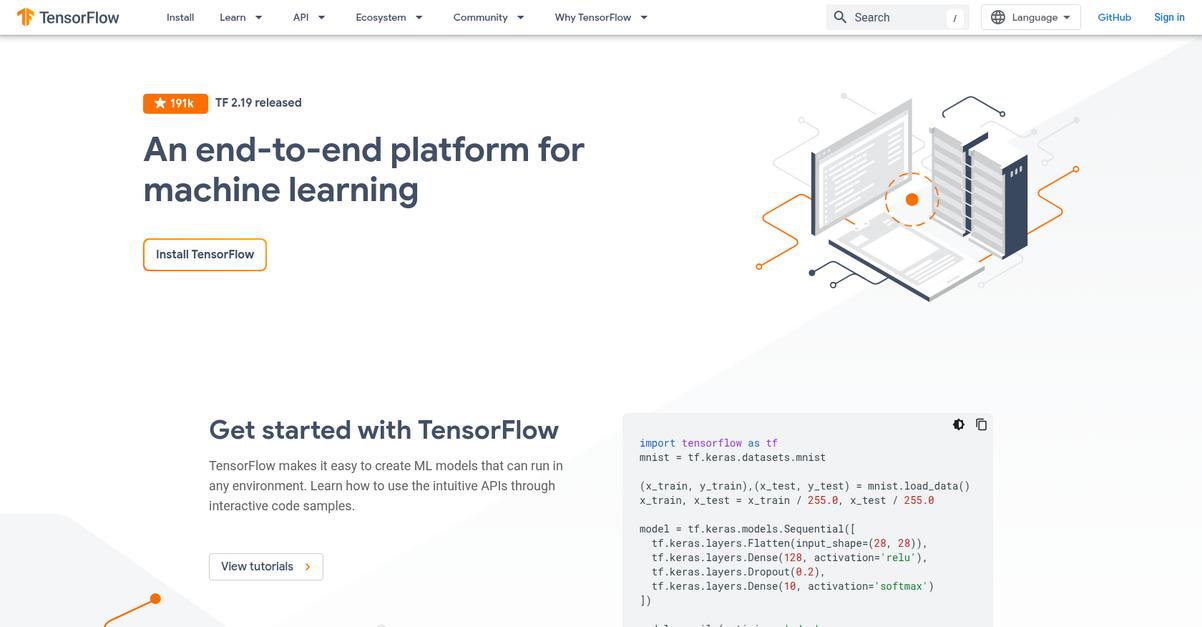
Task: Click the 'TensorFlow makes it easy' paragraph
Action: click(x=386, y=486)
